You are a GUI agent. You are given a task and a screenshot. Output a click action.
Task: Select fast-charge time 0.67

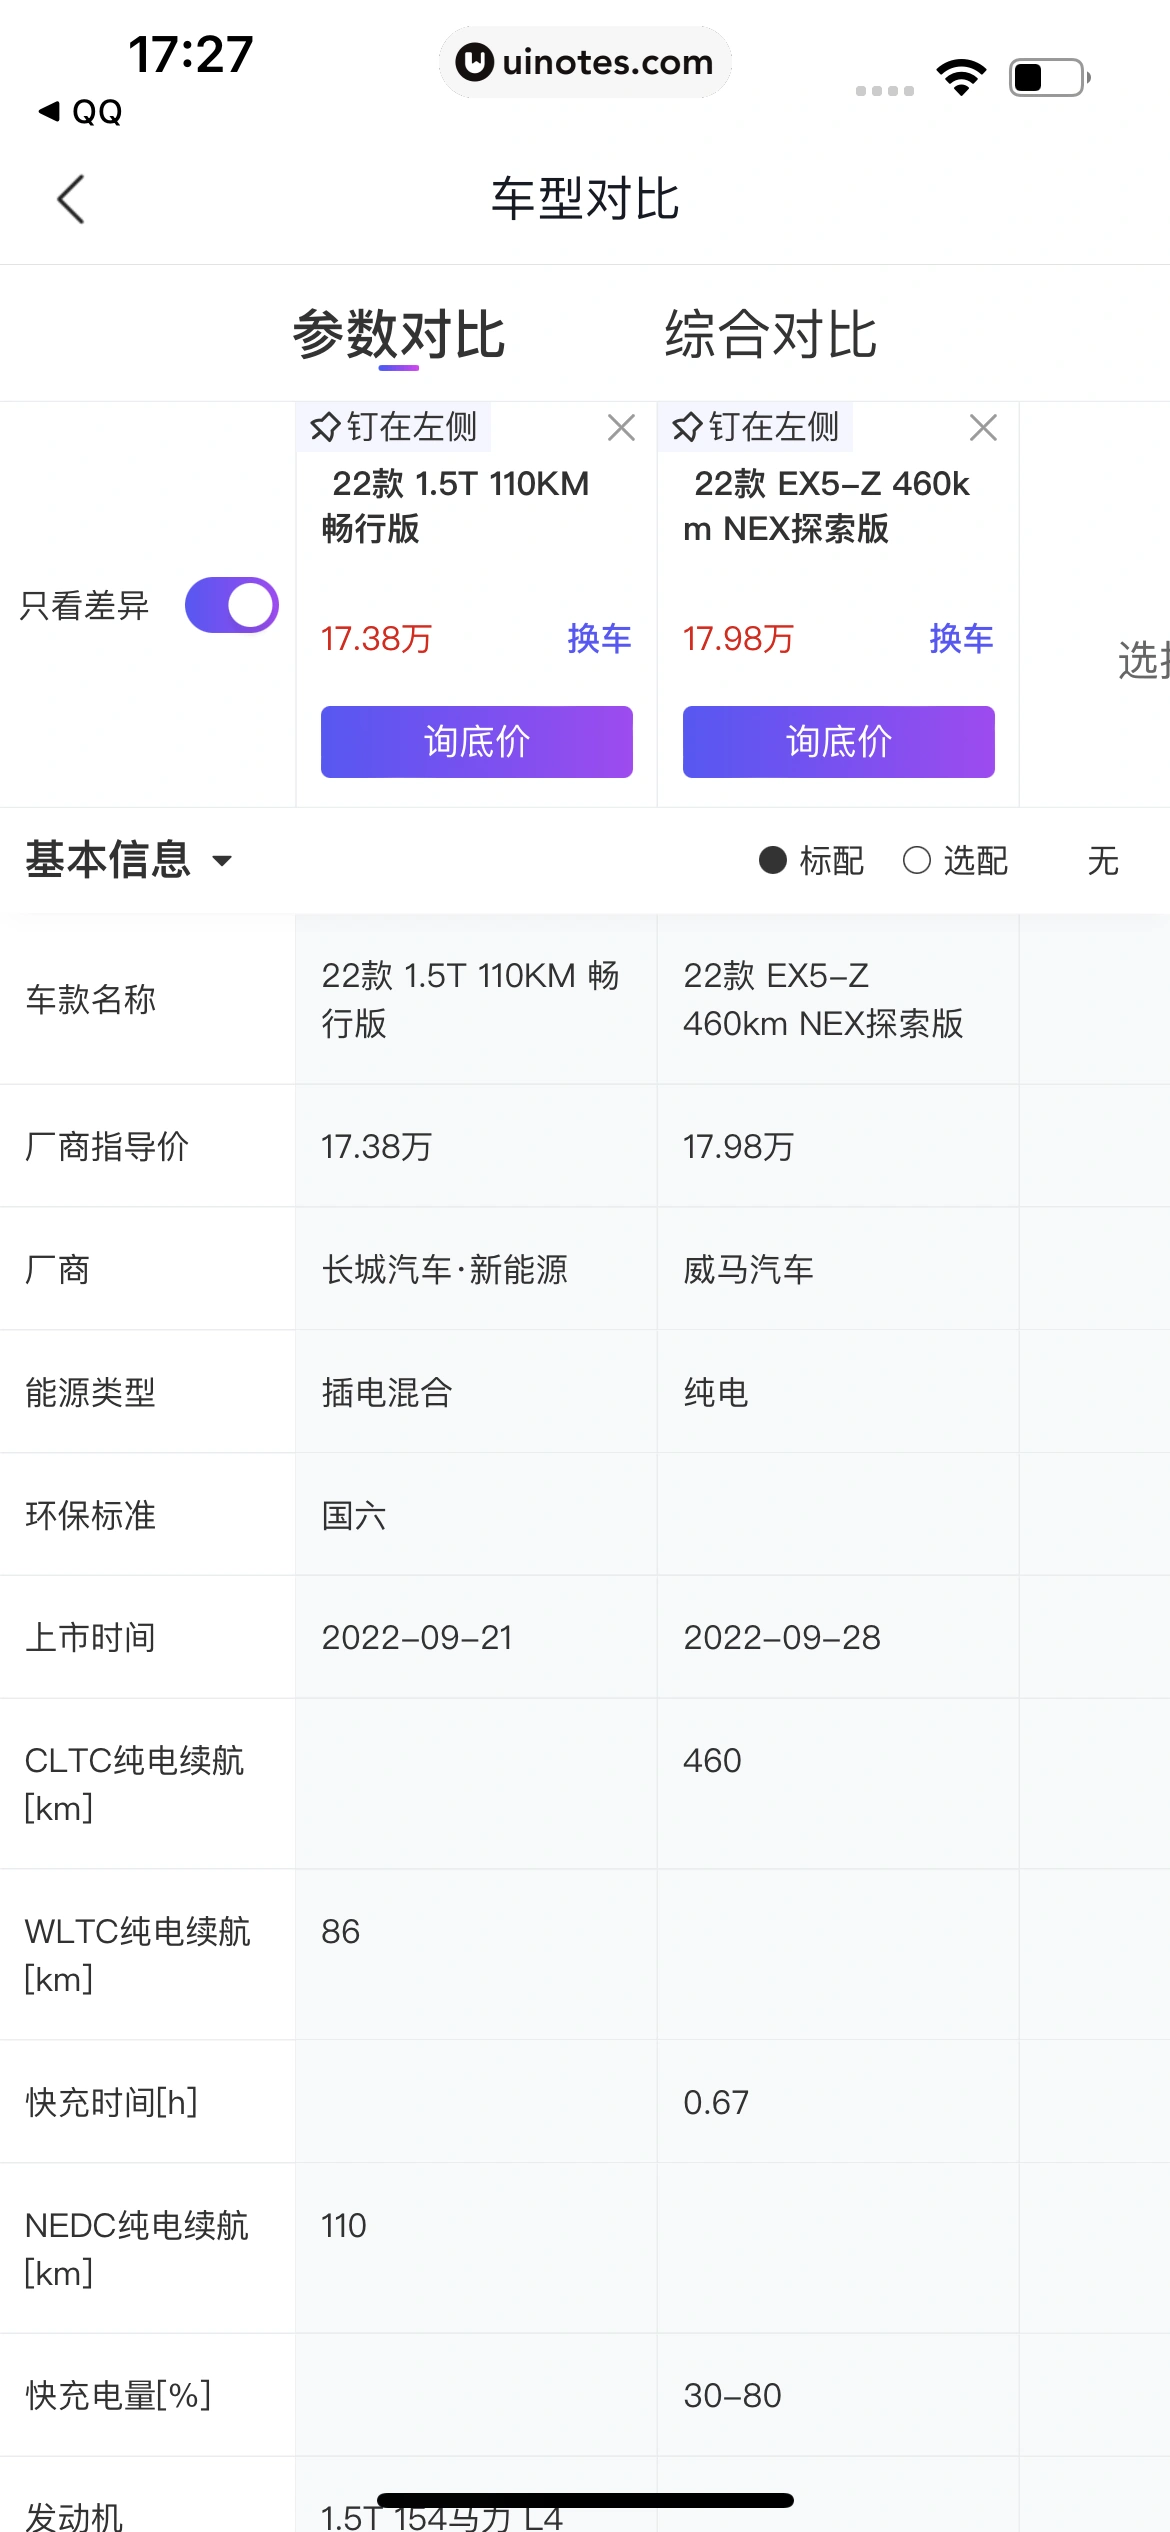point(716,2102)
